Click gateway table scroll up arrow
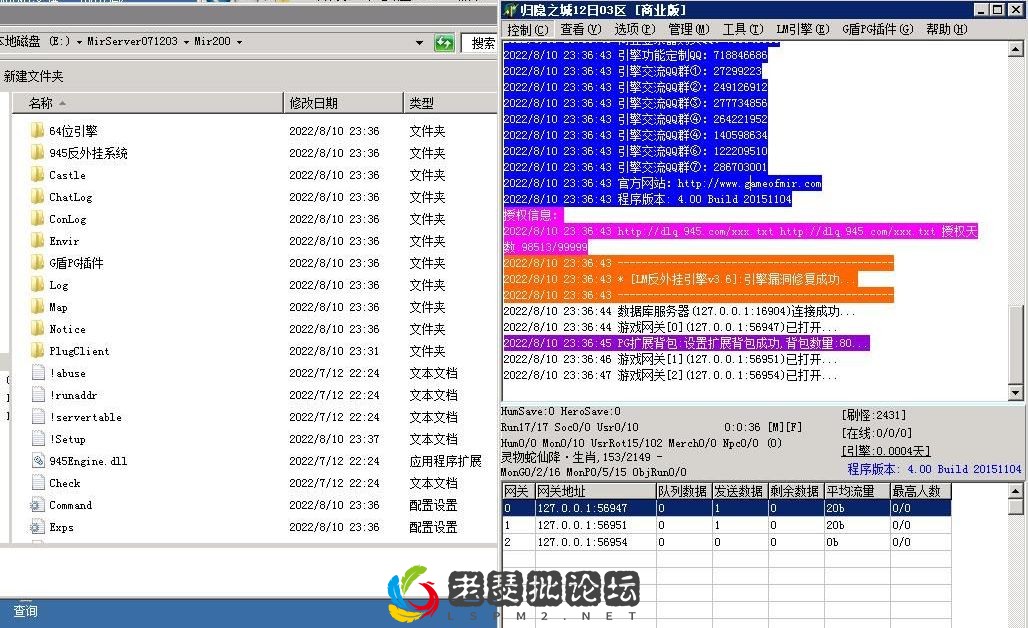Screen dimensions: 1028x628 pyautogui.click(x=1015, y=491)
